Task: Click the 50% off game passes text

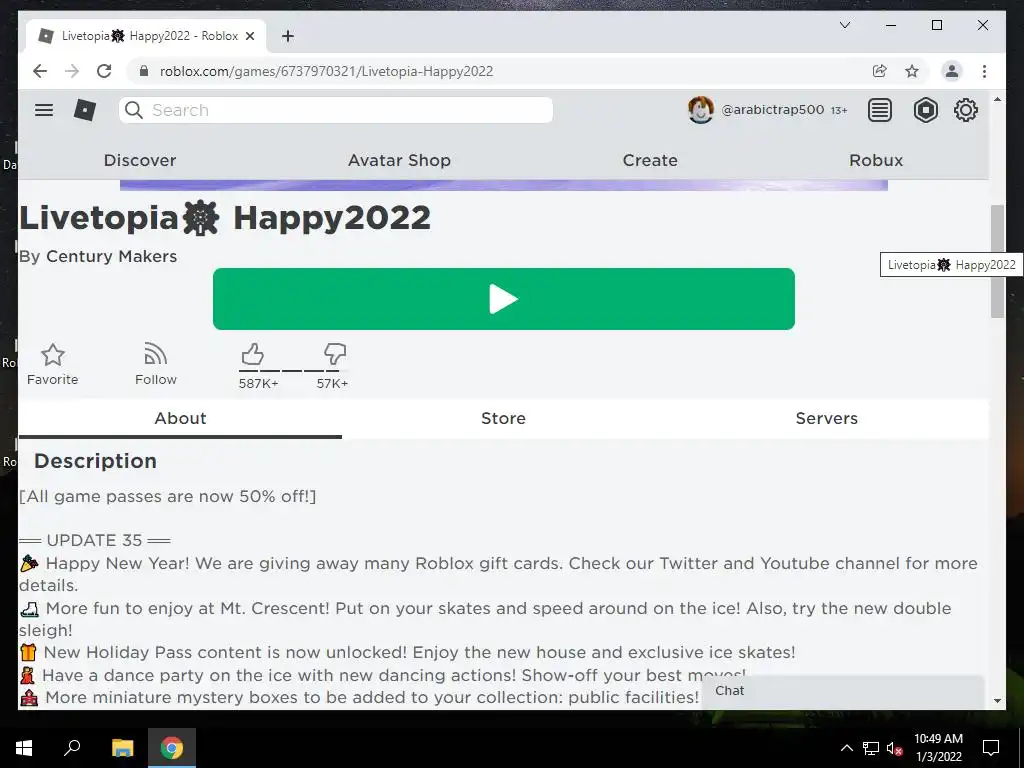Action: click(x=167, y=496)
